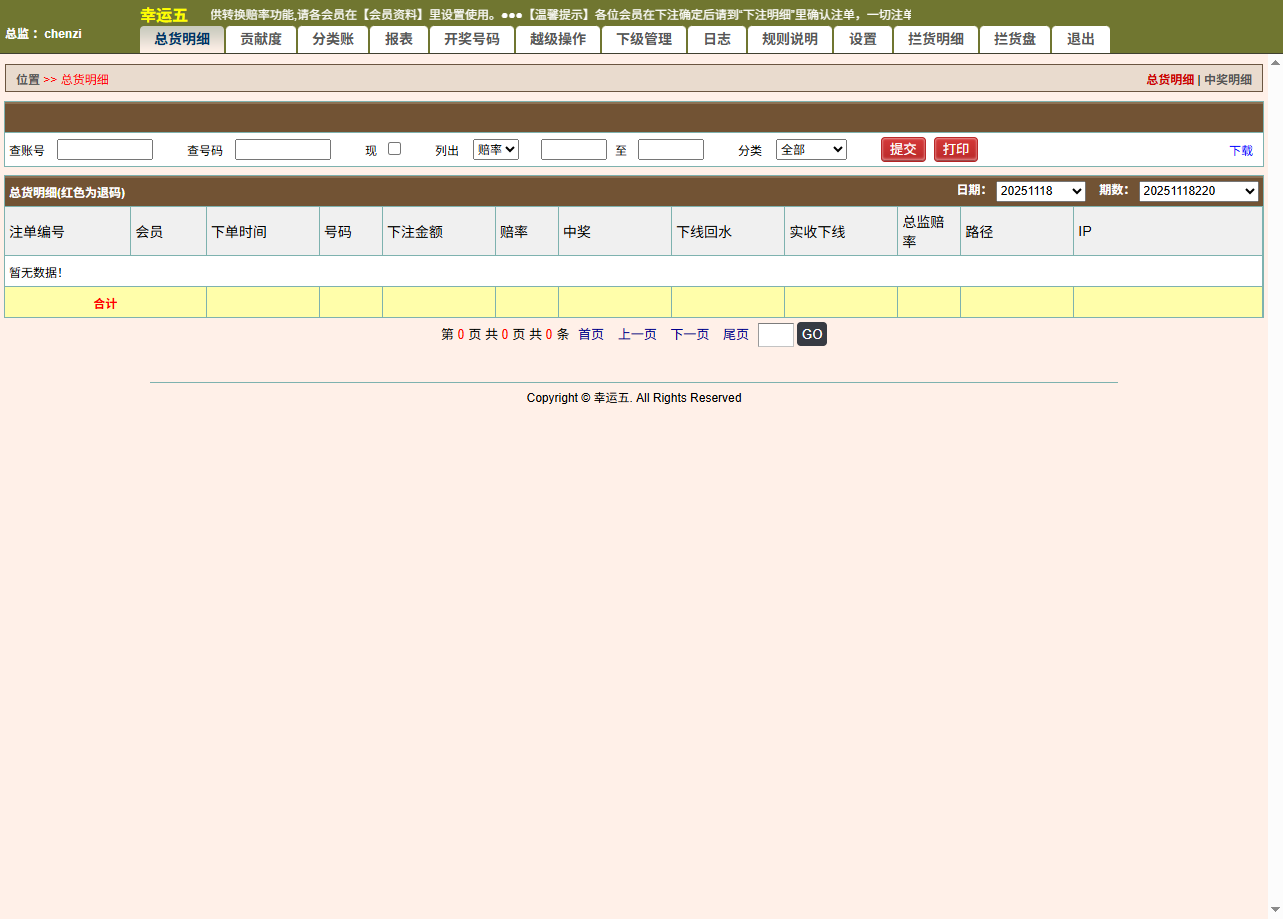The width and height of the screenshot is (1283, 919).
Task: Open the 日期 date dropdown
Action: point(1040,191)
